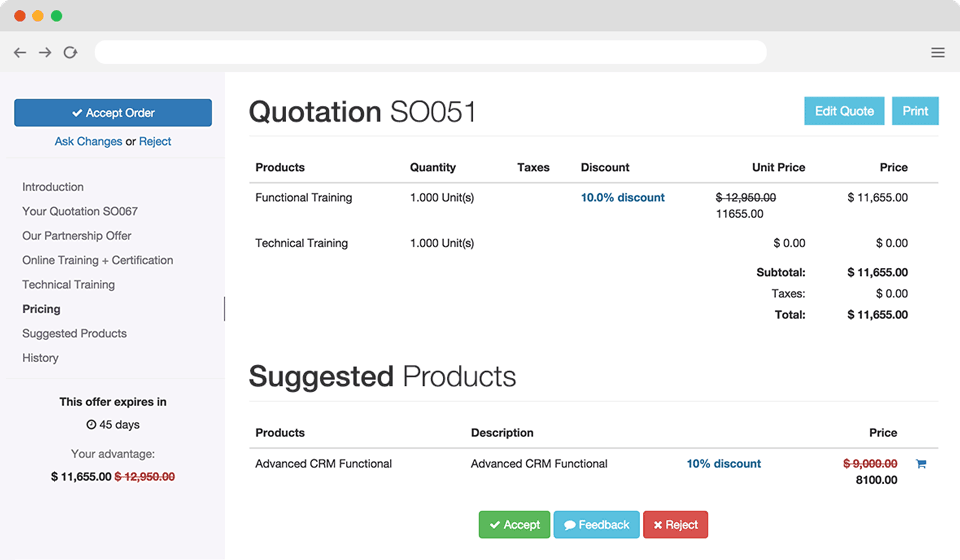Click the Reject link in sidebar
Image resolution: width=960 pixels, height=560 pixels.
(155, 142)
